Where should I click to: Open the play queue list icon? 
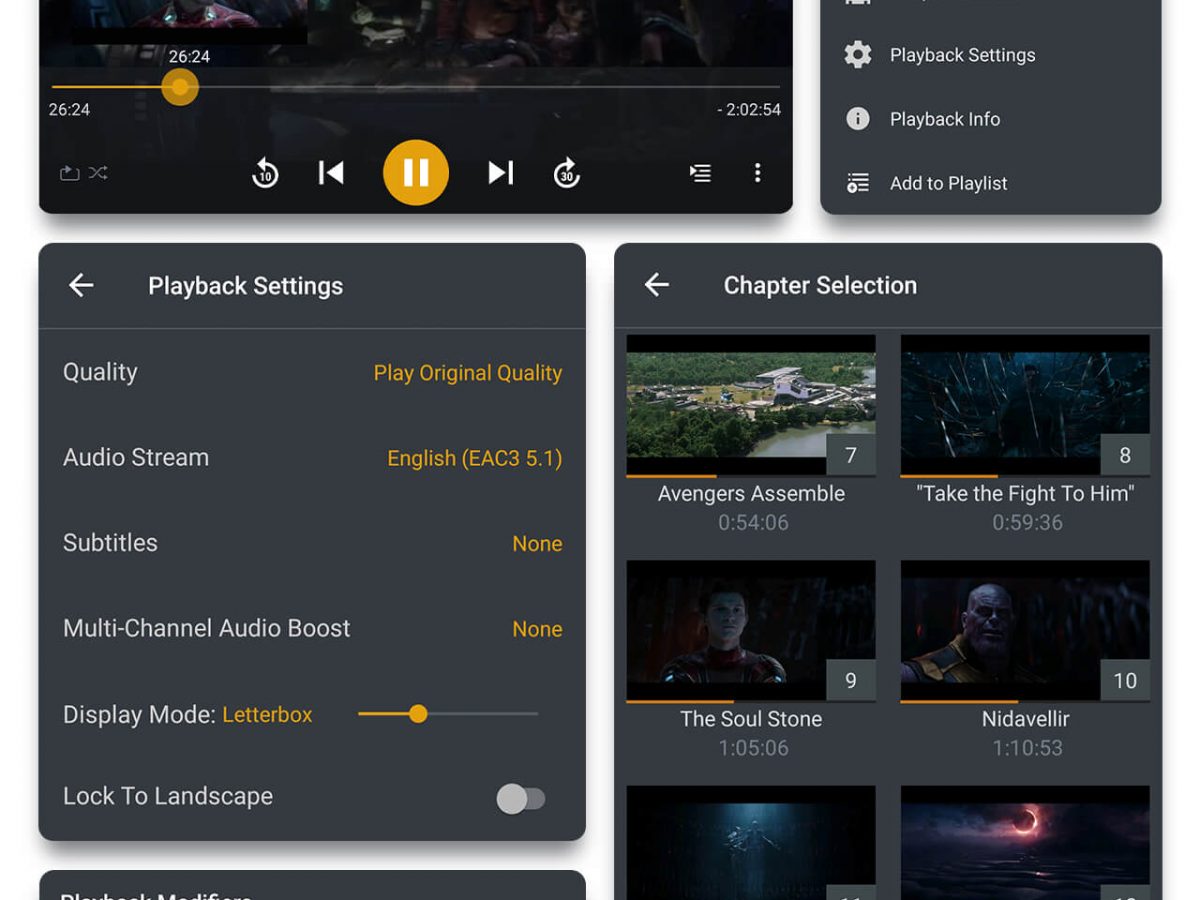[x=700, y=173]
